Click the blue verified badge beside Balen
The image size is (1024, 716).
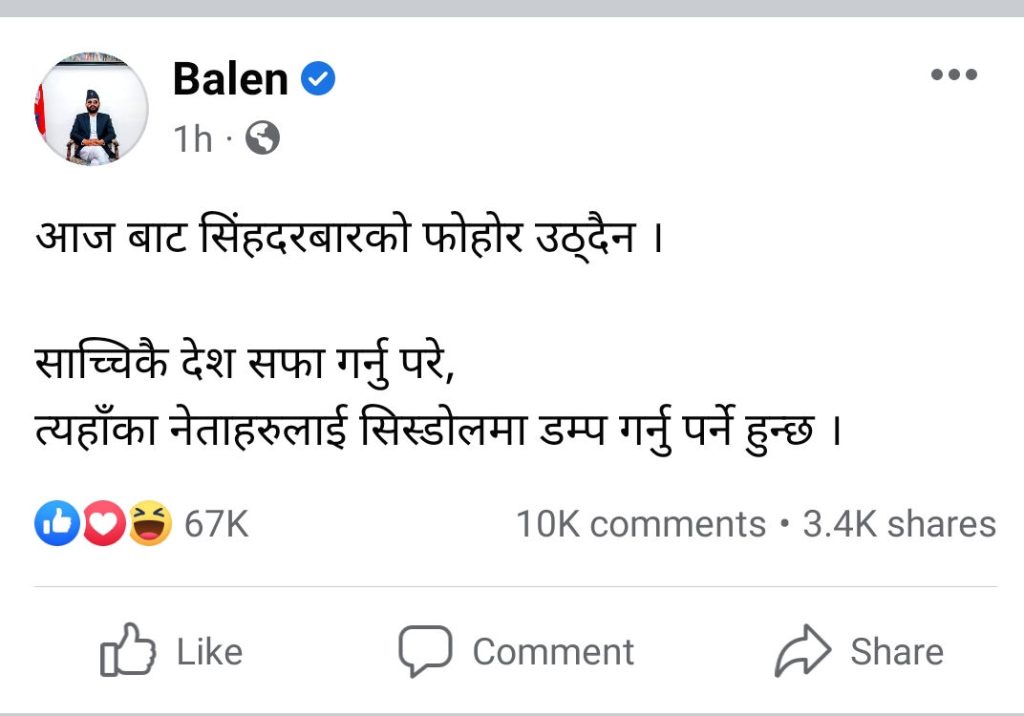pyautogui.click(x=318, y=78)
